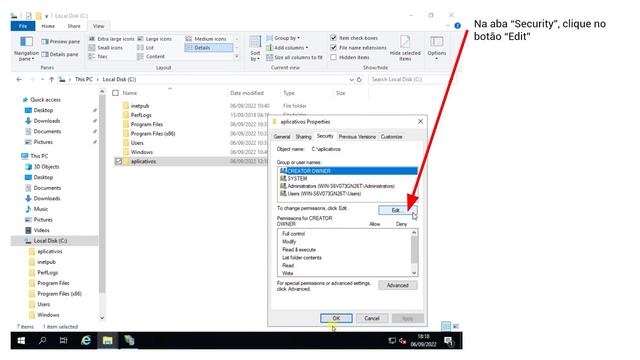This screenshot has width=640, height=360.
Task: Open the File tab
Action: [x=23, y=26]
